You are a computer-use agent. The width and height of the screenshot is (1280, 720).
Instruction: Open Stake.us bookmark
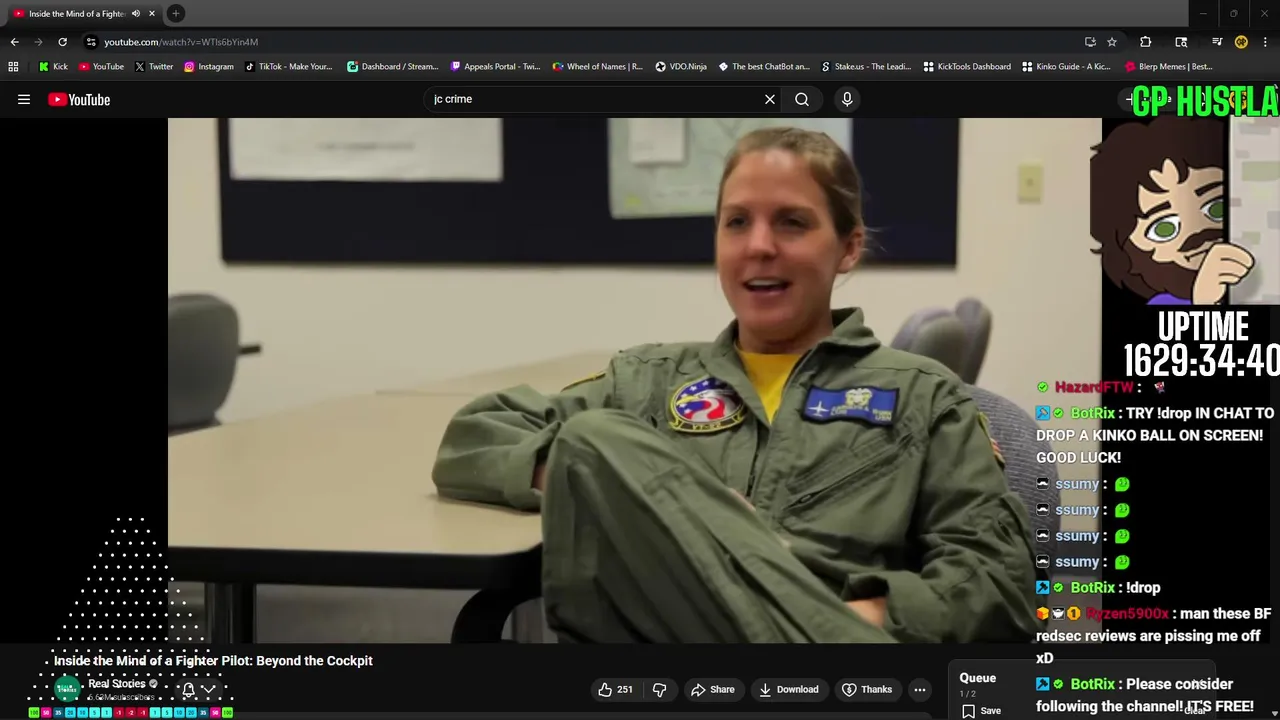coord(865,67)
